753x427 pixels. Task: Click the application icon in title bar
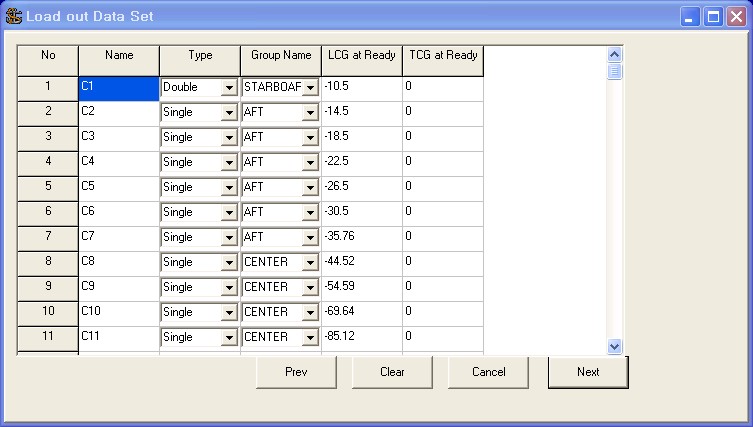tap(13, 17)
